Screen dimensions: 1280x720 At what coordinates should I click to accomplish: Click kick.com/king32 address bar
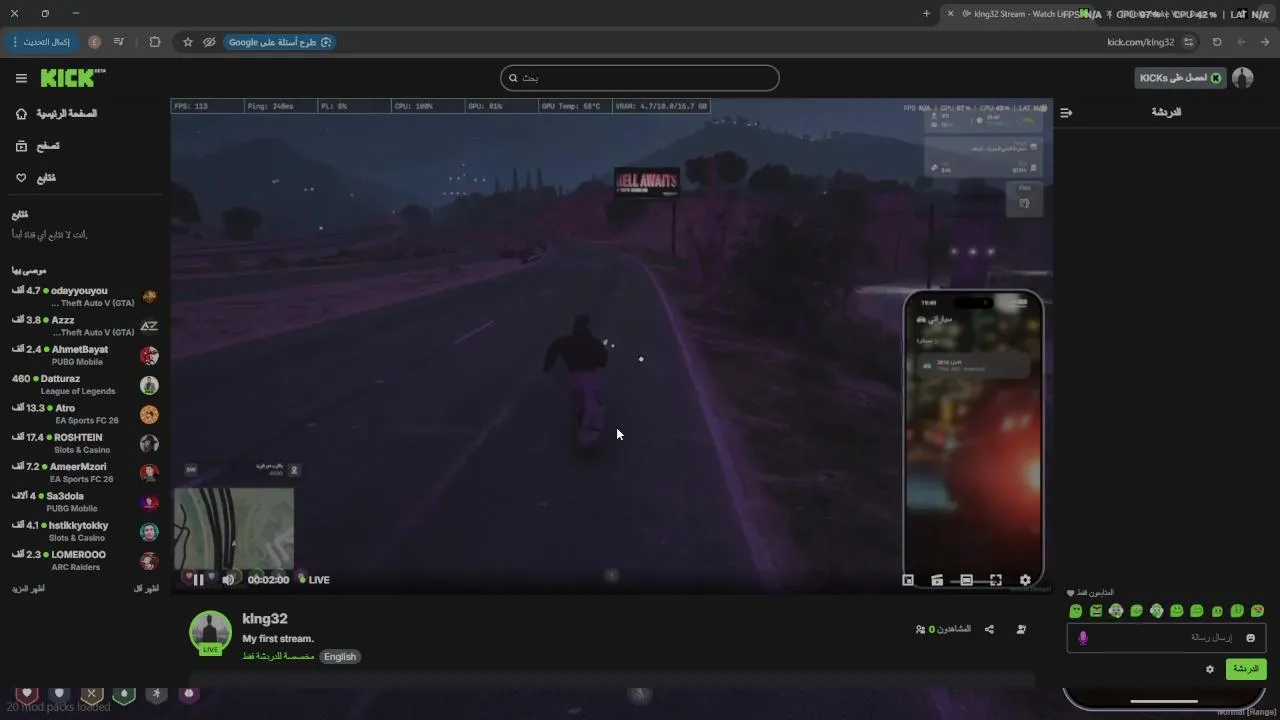click(x=1140, y=42)
